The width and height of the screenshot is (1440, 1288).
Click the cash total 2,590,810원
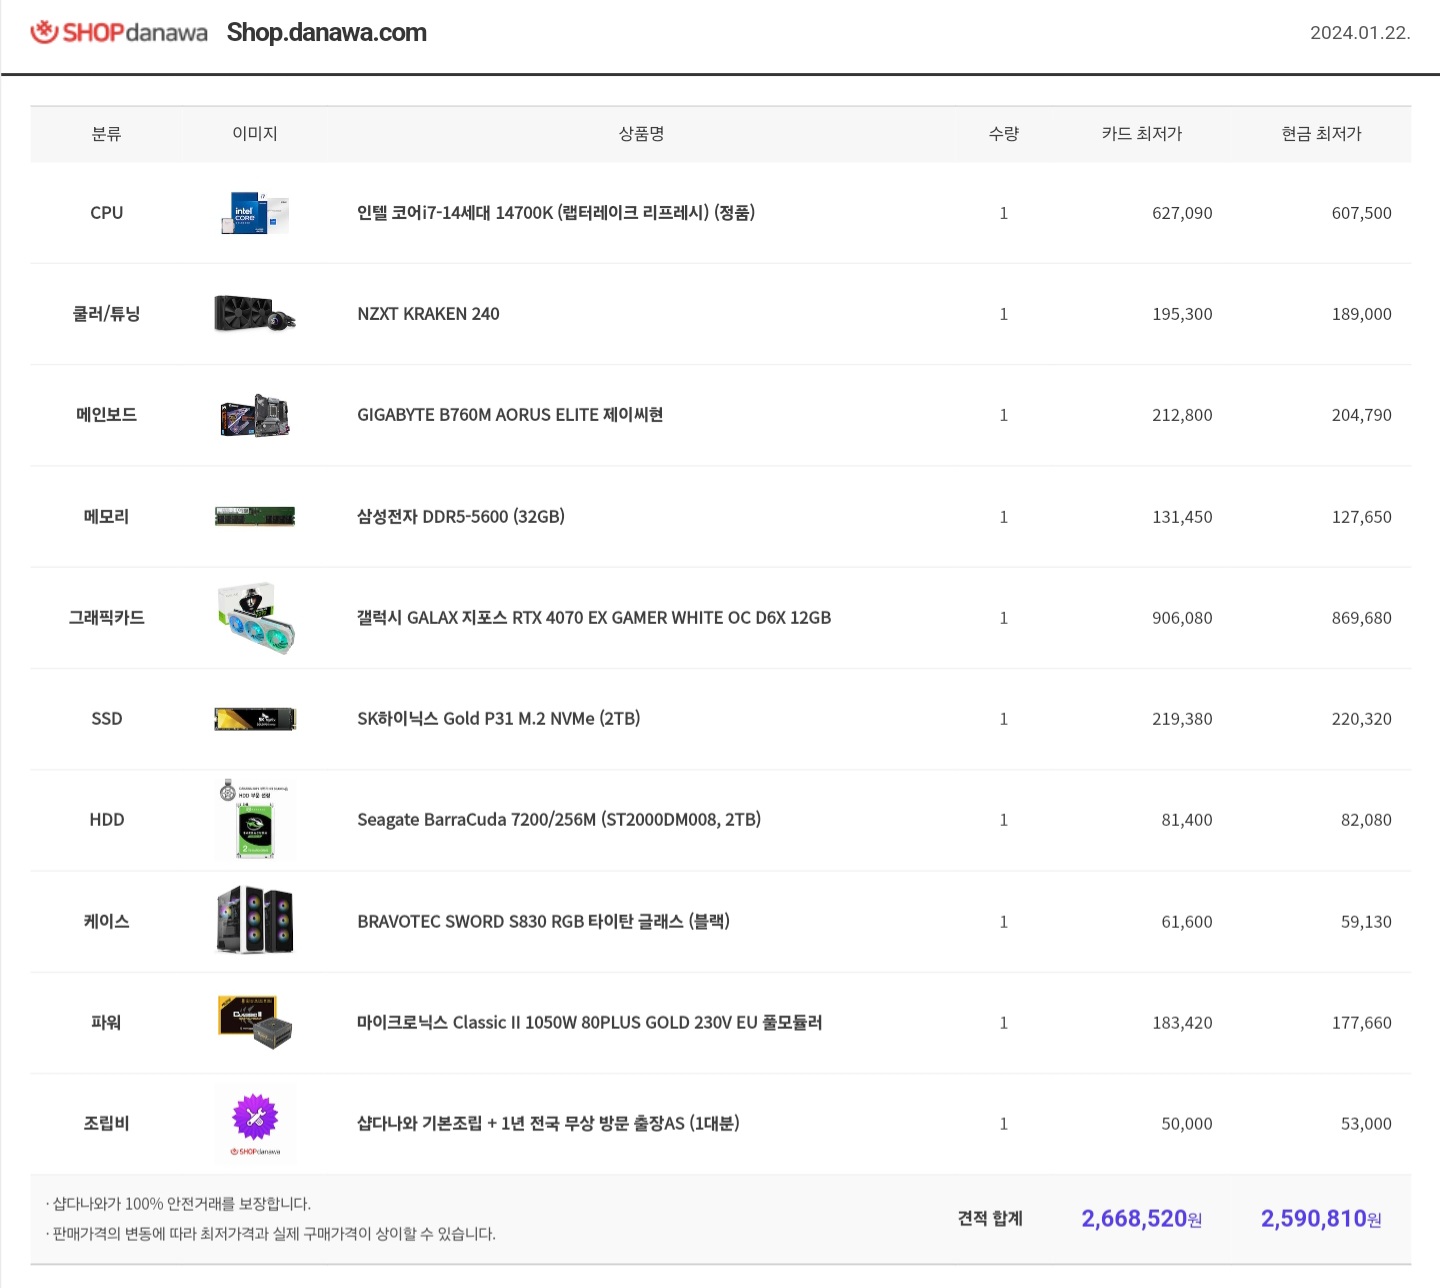click(1321, 1218)
